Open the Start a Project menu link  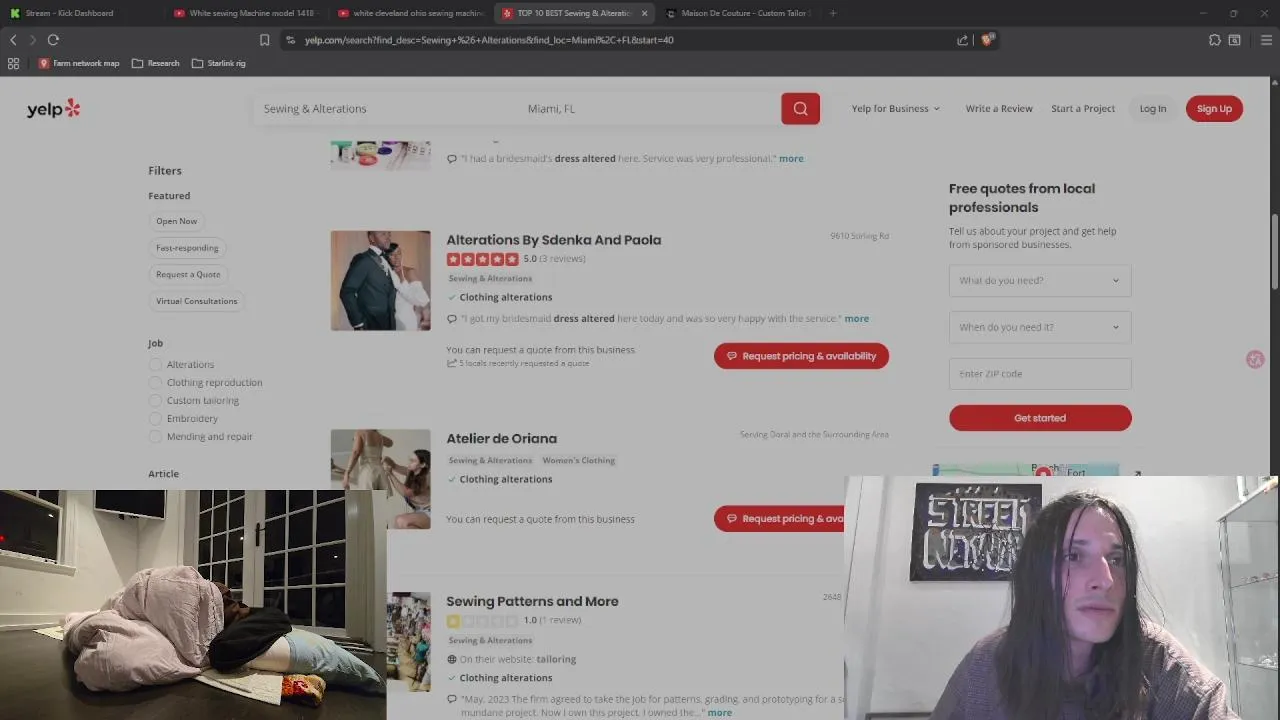pyautogui.click(x=1083, y=108)
